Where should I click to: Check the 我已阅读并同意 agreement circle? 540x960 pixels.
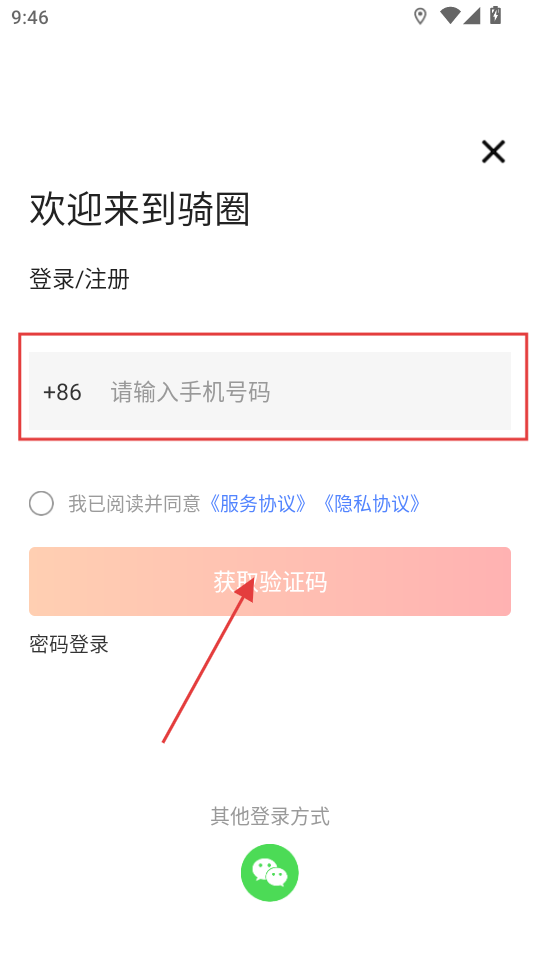[x=41, y=504]
